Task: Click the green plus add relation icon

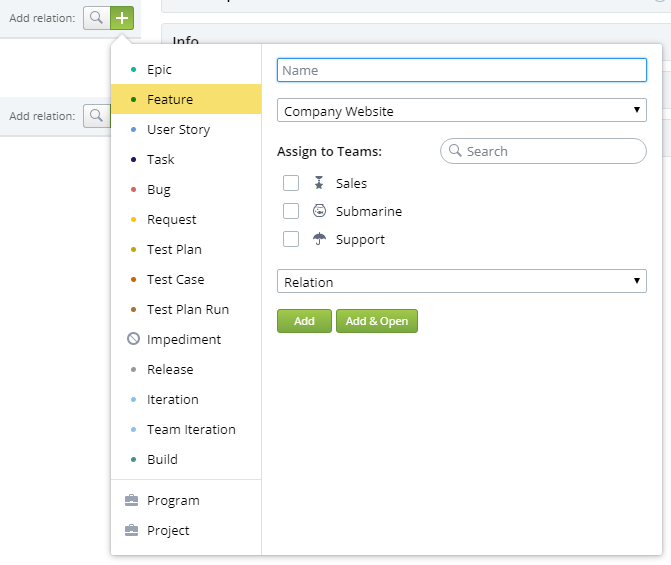Action: click(x=122, y=18)
